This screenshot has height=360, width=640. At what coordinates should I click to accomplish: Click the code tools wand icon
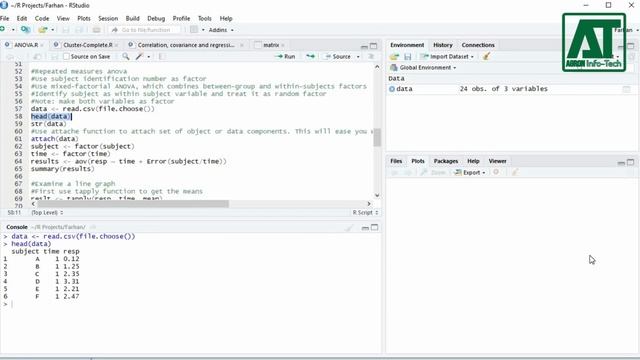click(x=140, y=56)
